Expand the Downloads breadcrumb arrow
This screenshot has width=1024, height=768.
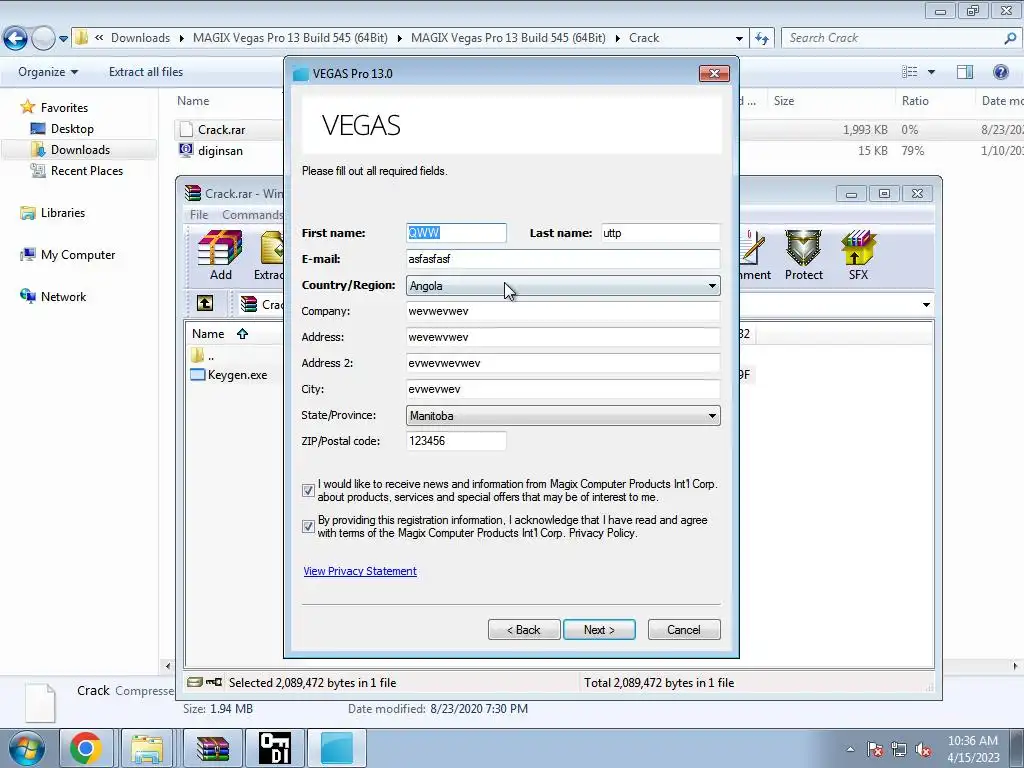click(x=182, y=38)
